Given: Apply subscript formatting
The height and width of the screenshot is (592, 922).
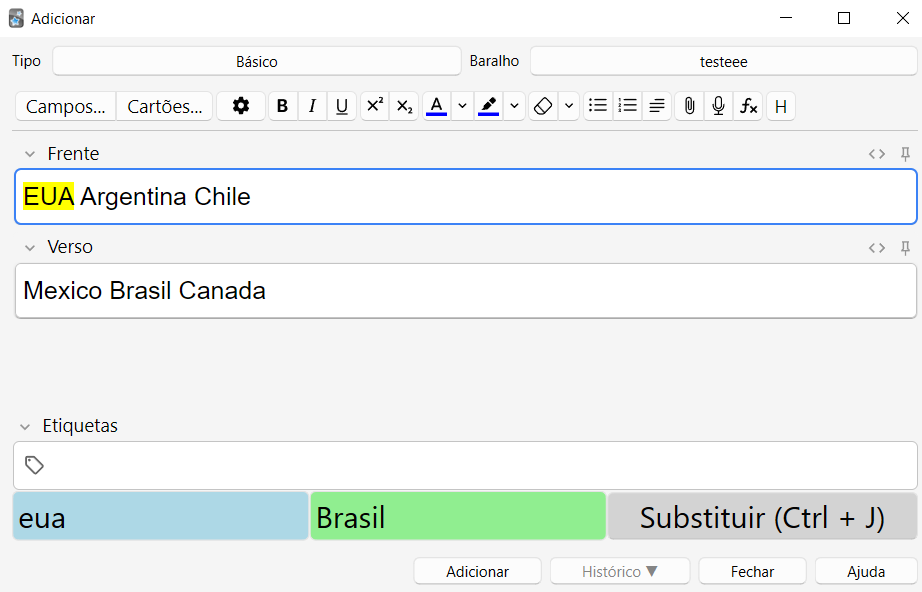Looking at the screenshot, I should 404,106.
